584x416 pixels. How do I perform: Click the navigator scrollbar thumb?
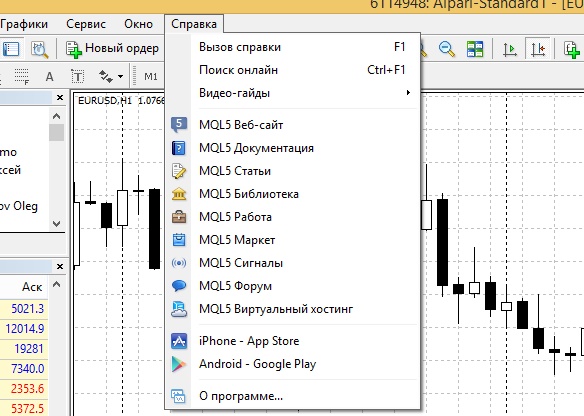57,133
